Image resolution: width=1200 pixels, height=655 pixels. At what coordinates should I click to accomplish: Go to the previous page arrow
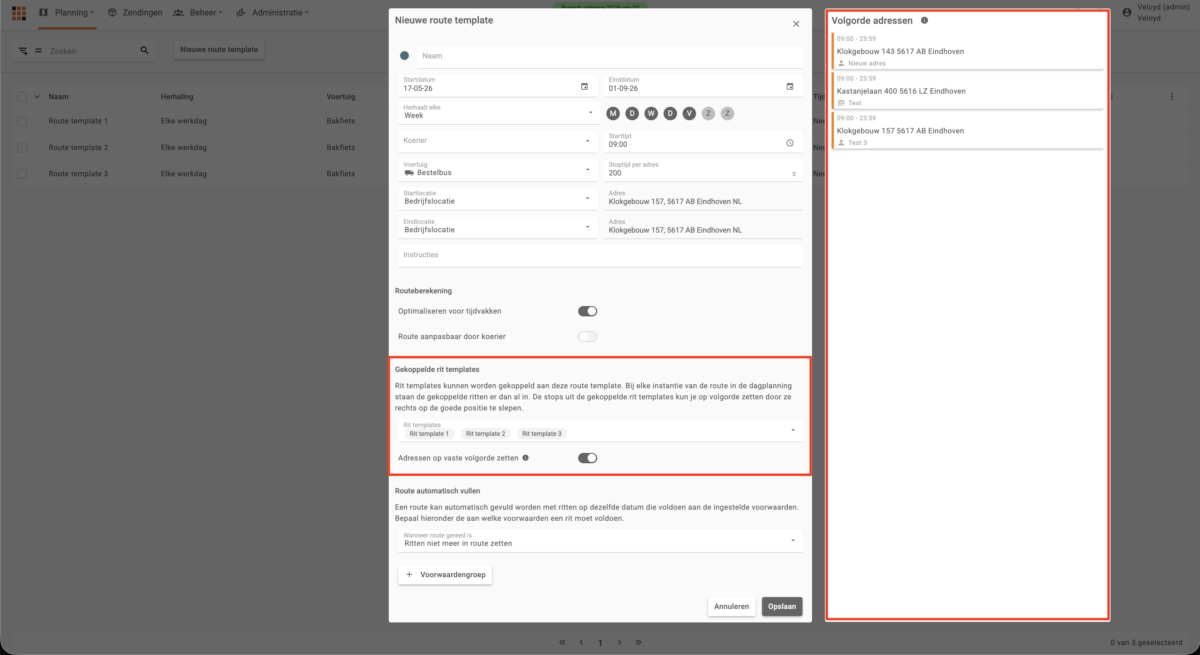pos(581,642)
